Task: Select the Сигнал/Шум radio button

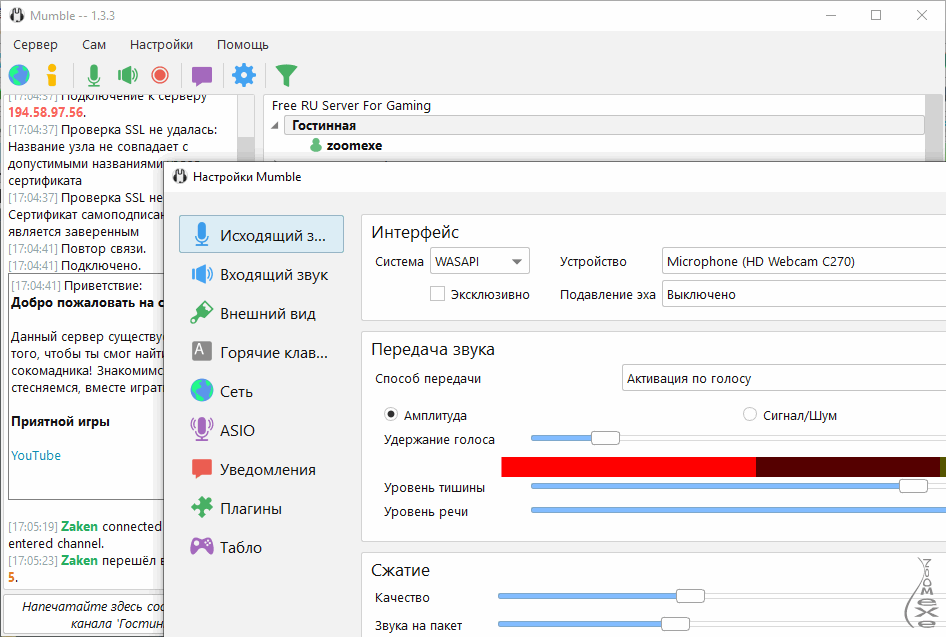Action: tap(749, 414)
